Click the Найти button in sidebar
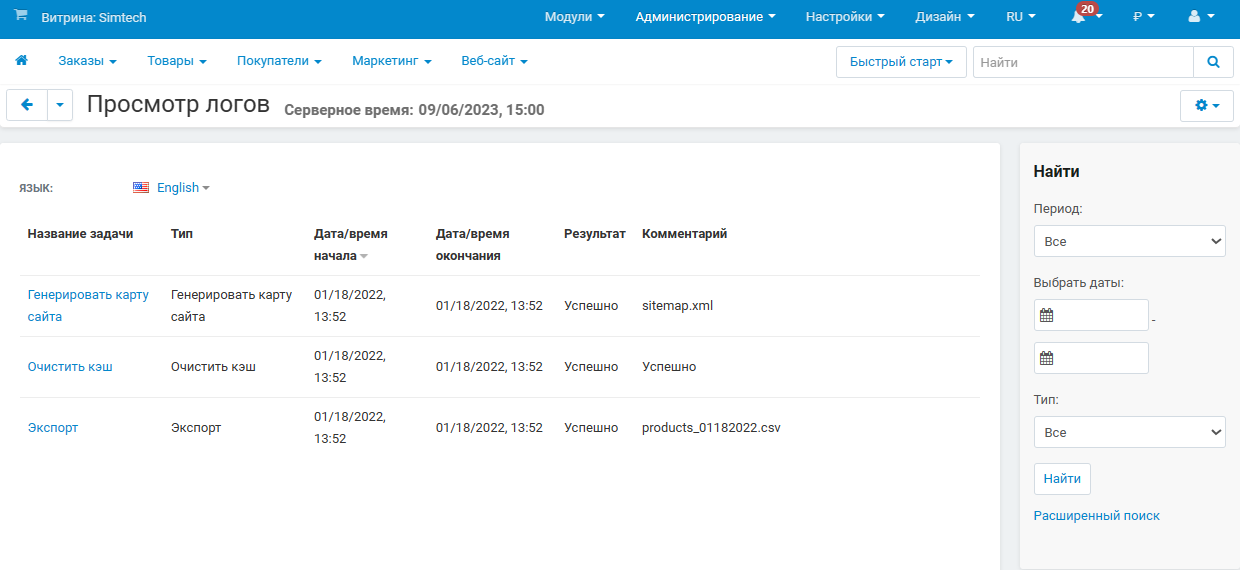This screenshot has height=570, width=1240. coord(1062,479)
